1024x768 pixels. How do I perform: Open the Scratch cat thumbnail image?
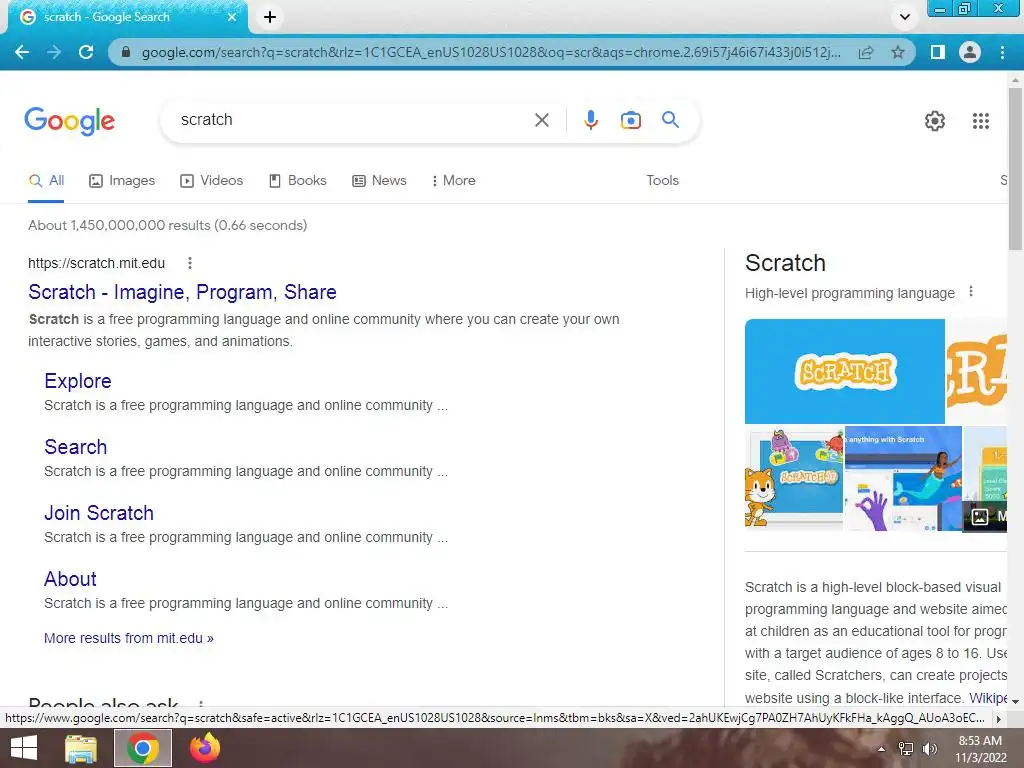(x=794, y=478)
